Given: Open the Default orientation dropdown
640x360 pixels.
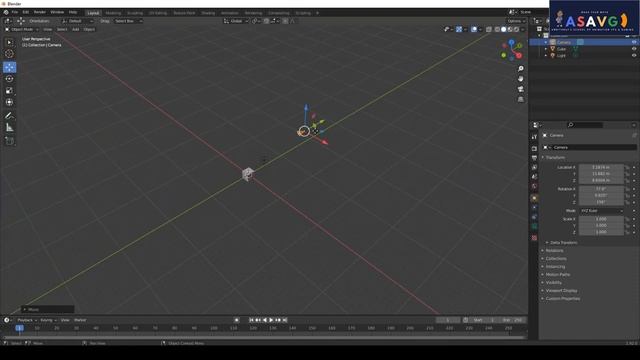Looking at the screenshot, I should point(78,21).
